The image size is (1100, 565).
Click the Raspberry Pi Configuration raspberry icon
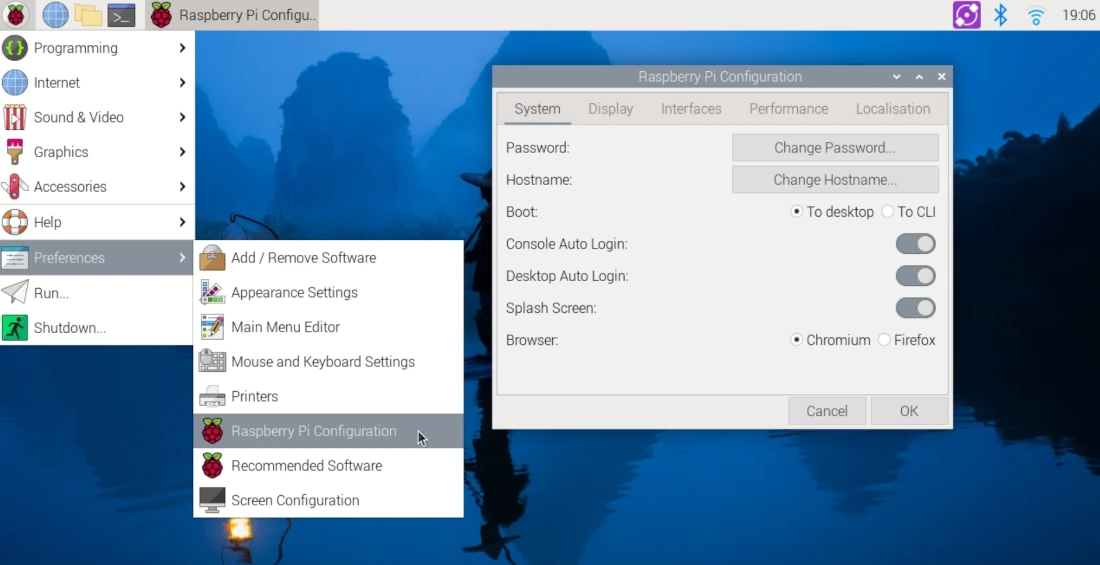212,431
